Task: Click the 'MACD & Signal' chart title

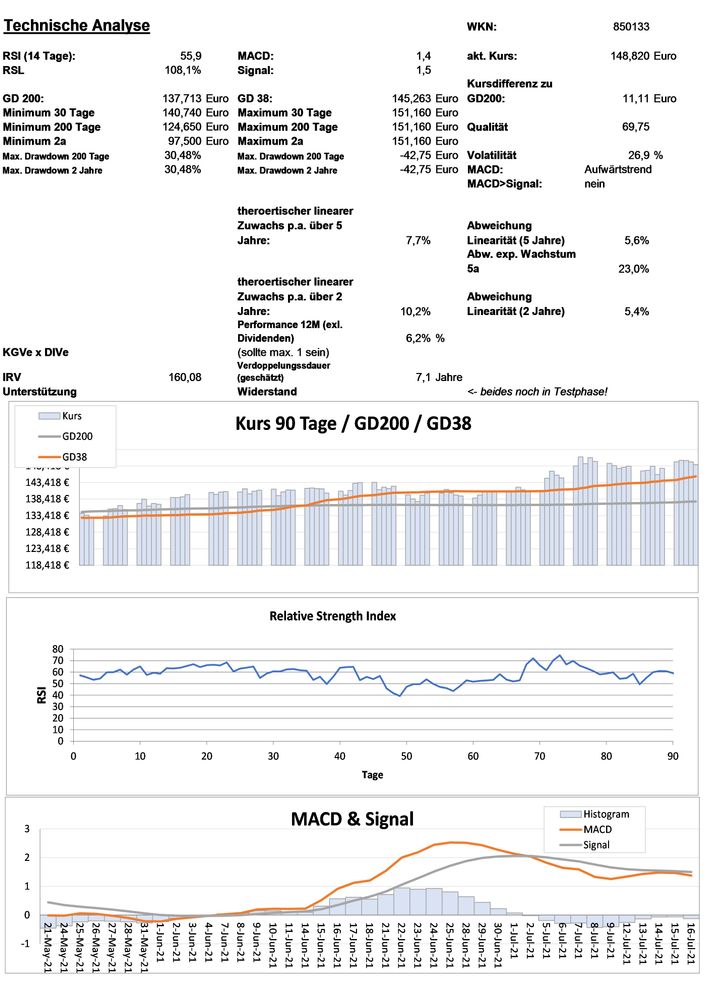Action: [x=352, y=819]
